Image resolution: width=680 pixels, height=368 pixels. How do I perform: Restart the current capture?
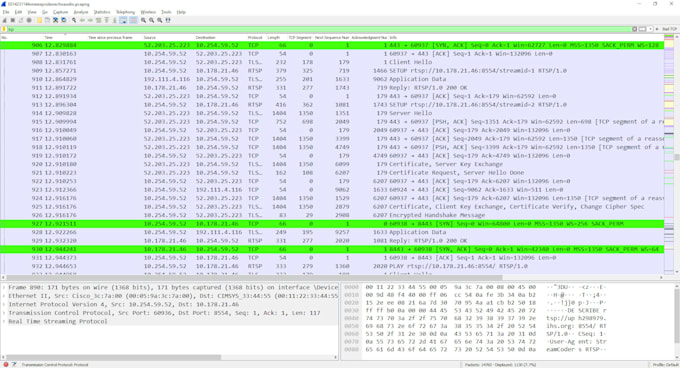point(21,20)
